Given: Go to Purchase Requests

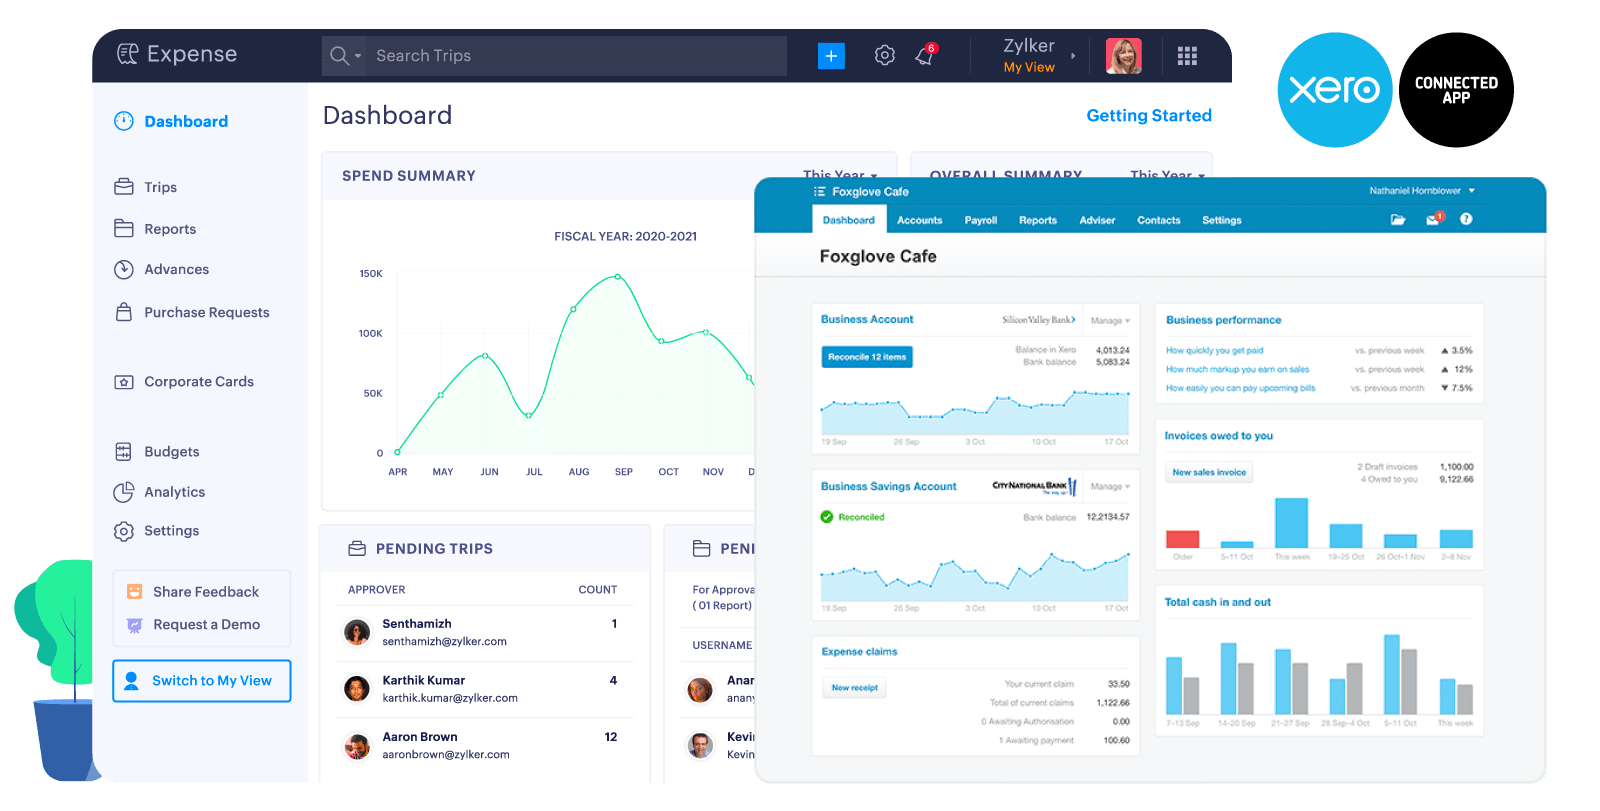Looking at the screenshot, I should [207, 312].
